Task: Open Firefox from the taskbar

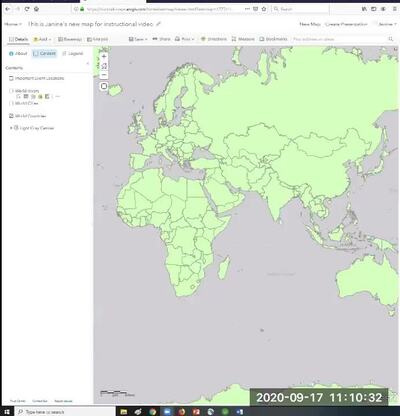Action: click(x=182, y=412)
